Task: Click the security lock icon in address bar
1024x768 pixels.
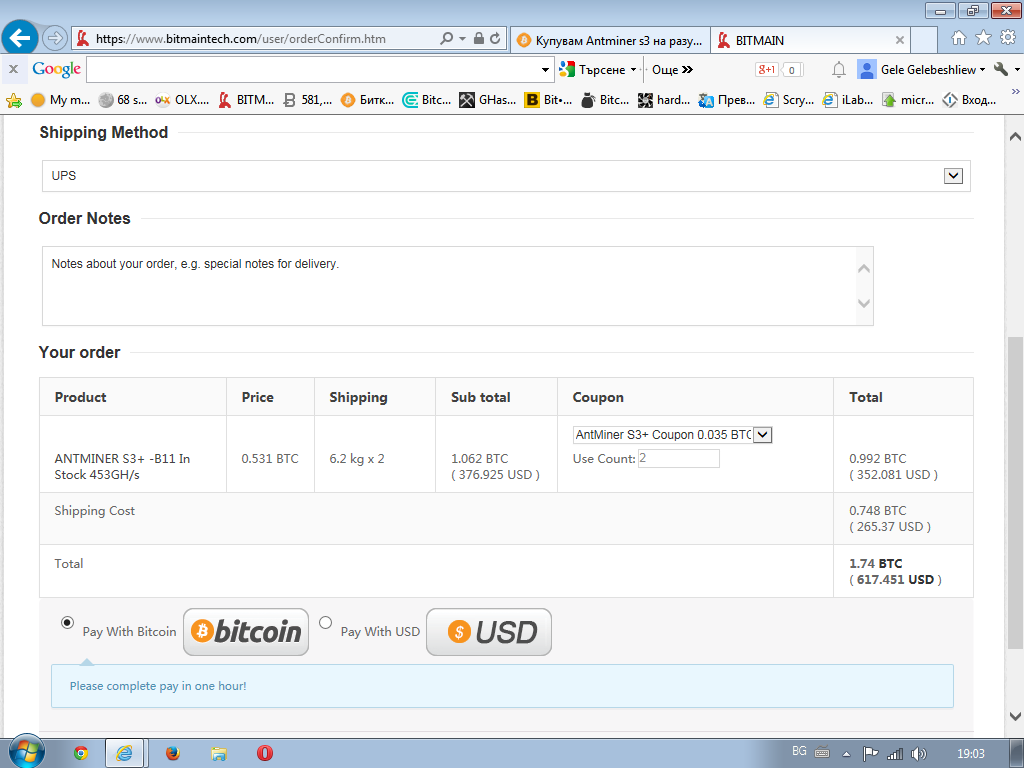Action: tap(479, 39)
